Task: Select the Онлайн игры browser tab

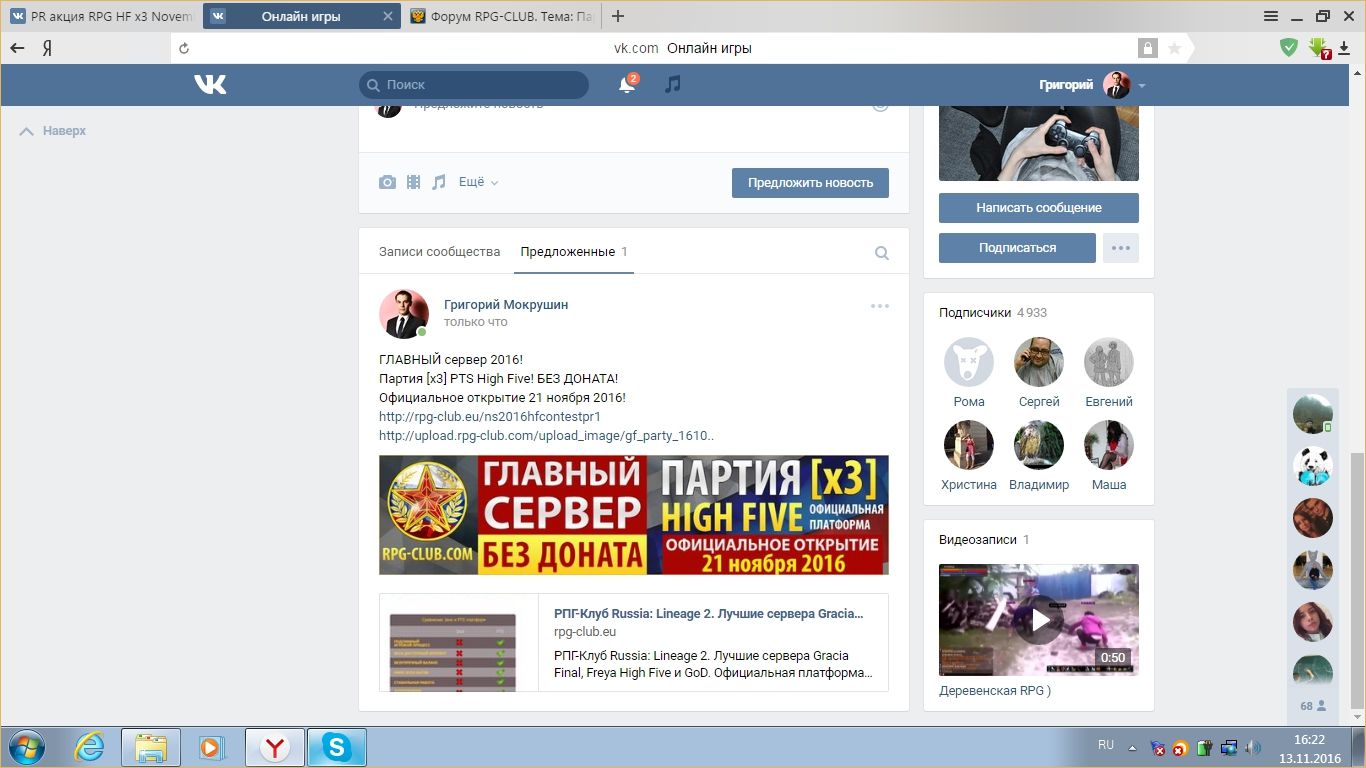Action: pyautogui.click(x=301, y=16)
